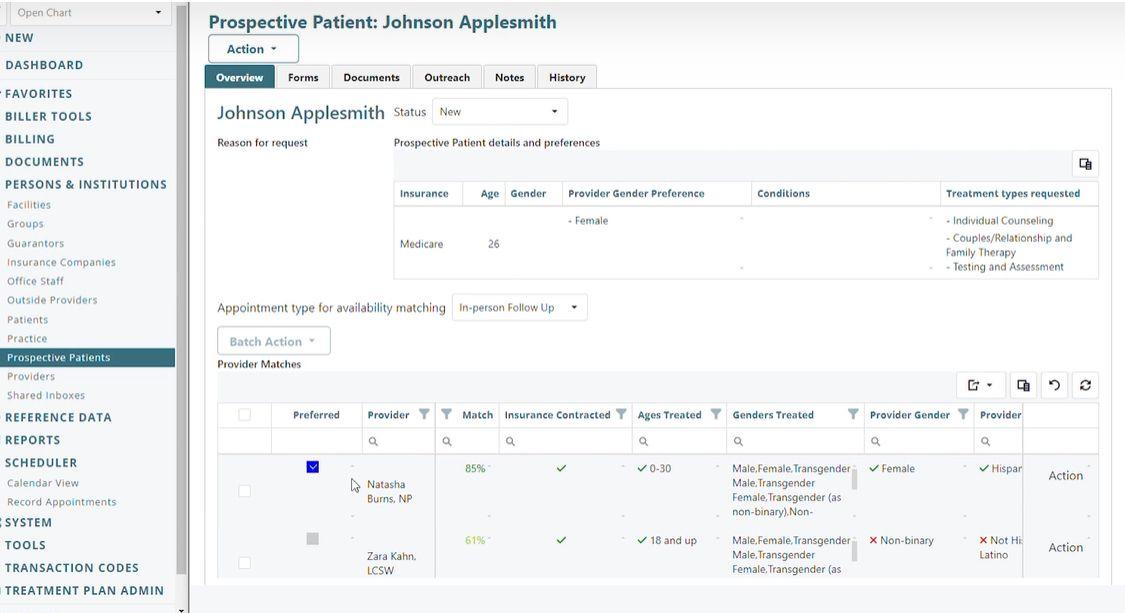1125x613 pixels.
Task: Open Calendar View in the sidebar
Action: (43, 483)
